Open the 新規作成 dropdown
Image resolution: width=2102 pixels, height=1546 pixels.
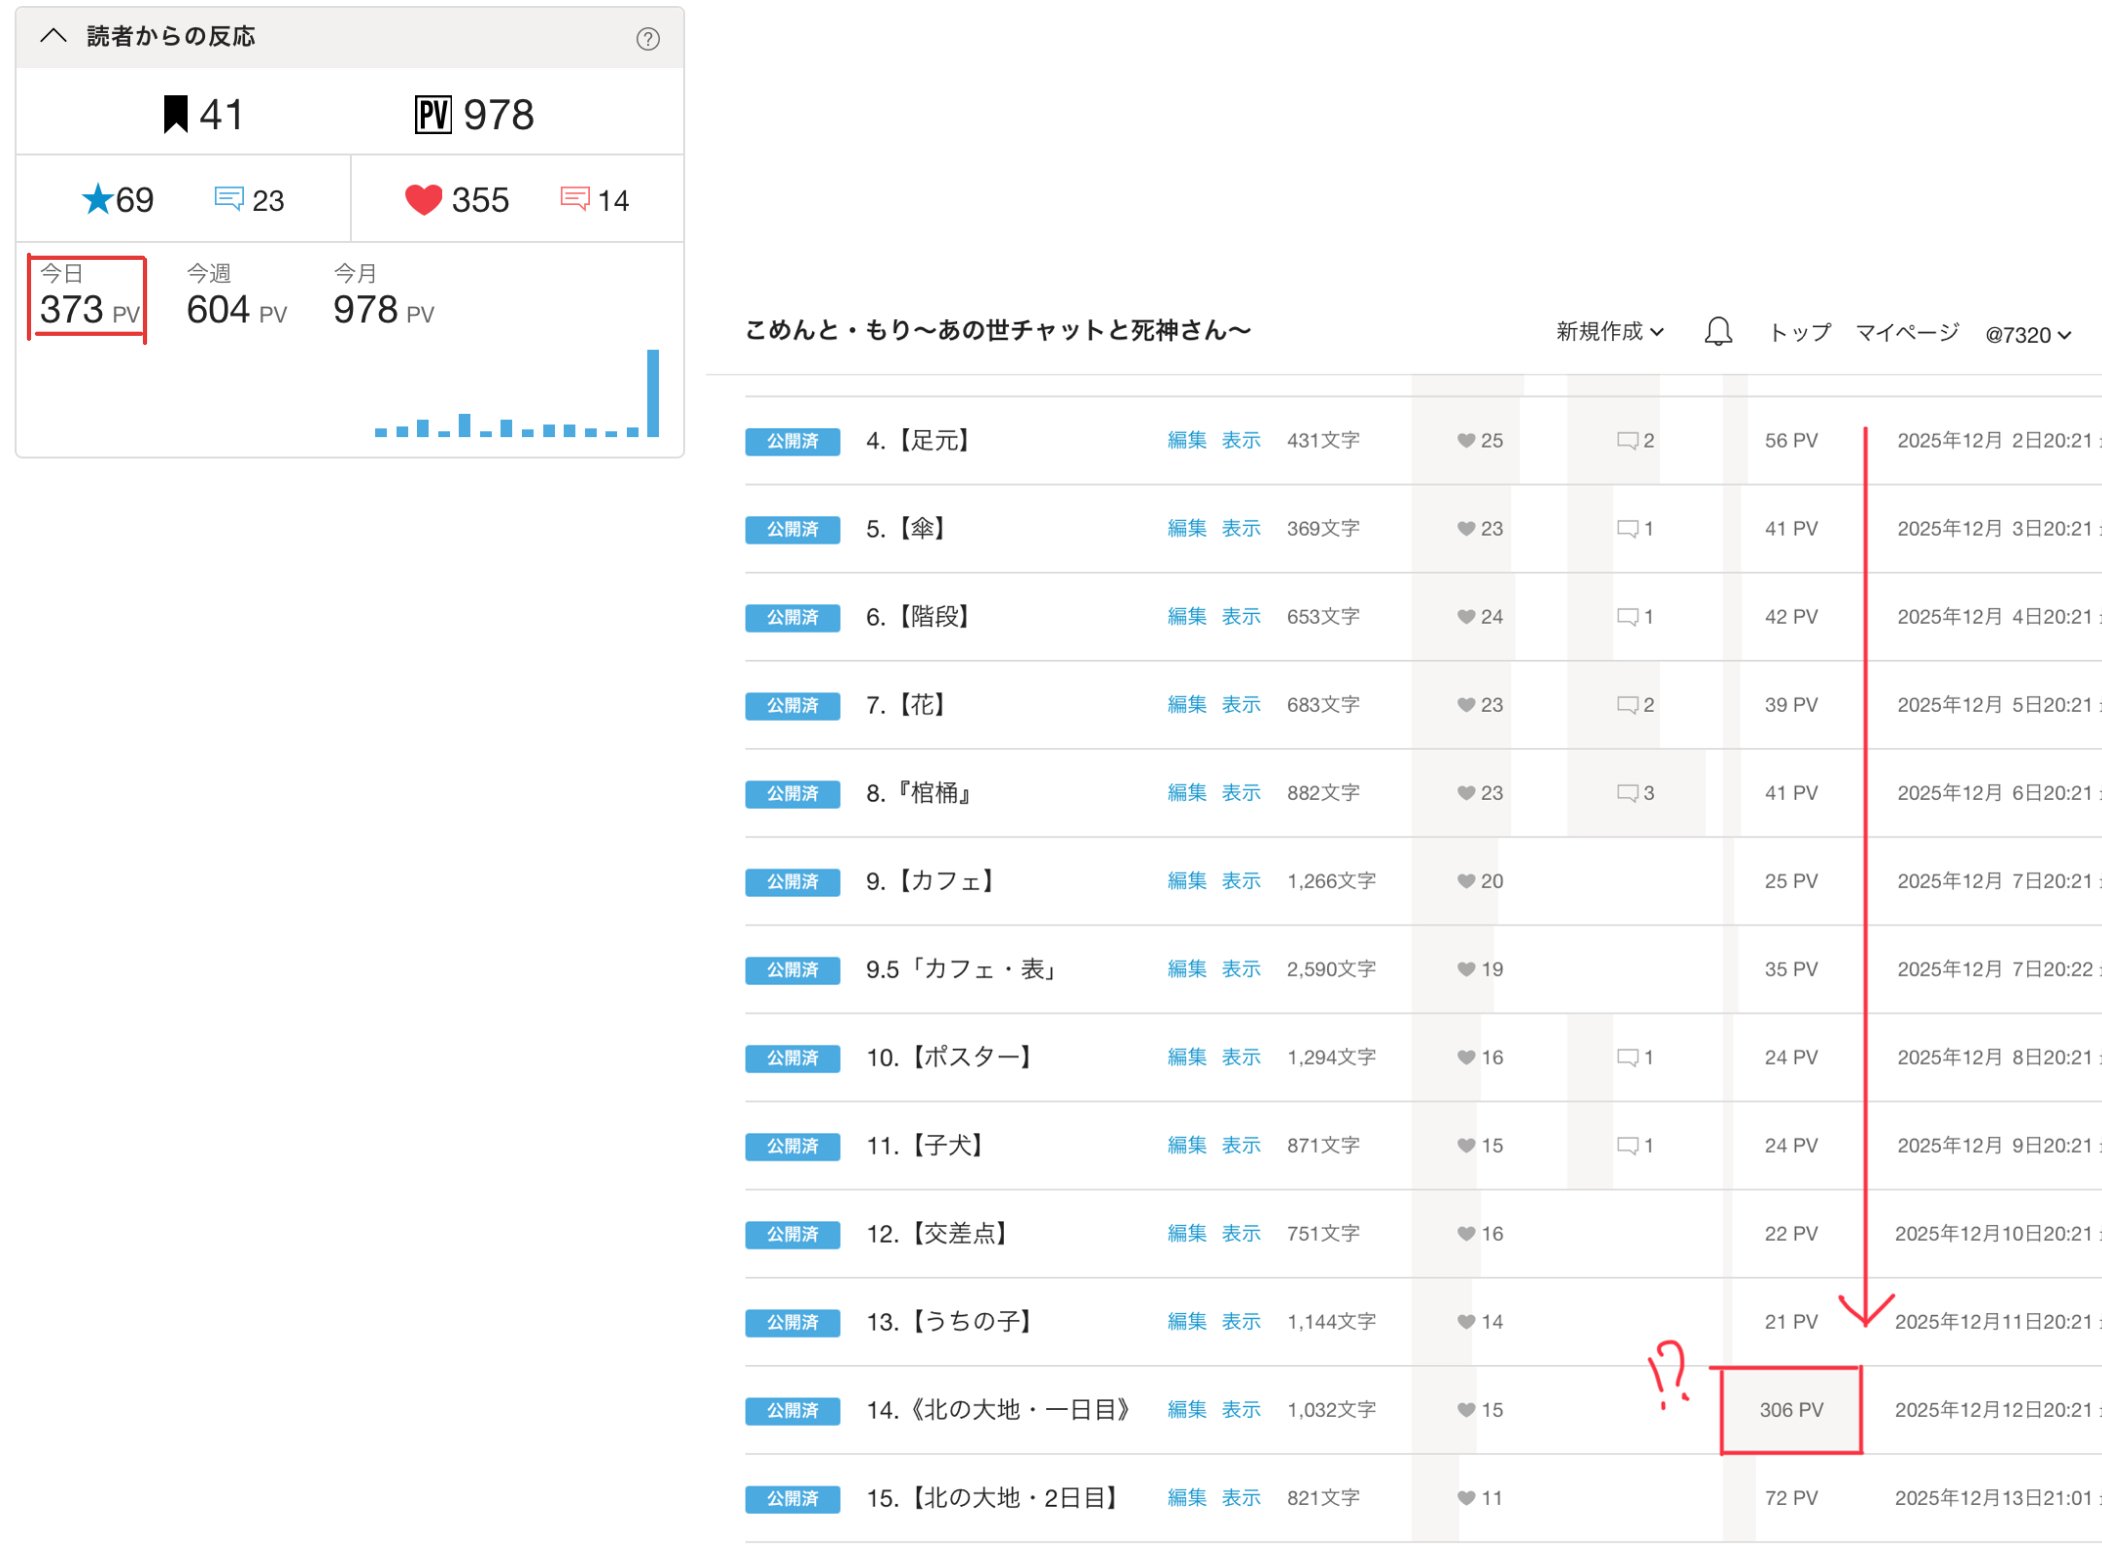1609,332
